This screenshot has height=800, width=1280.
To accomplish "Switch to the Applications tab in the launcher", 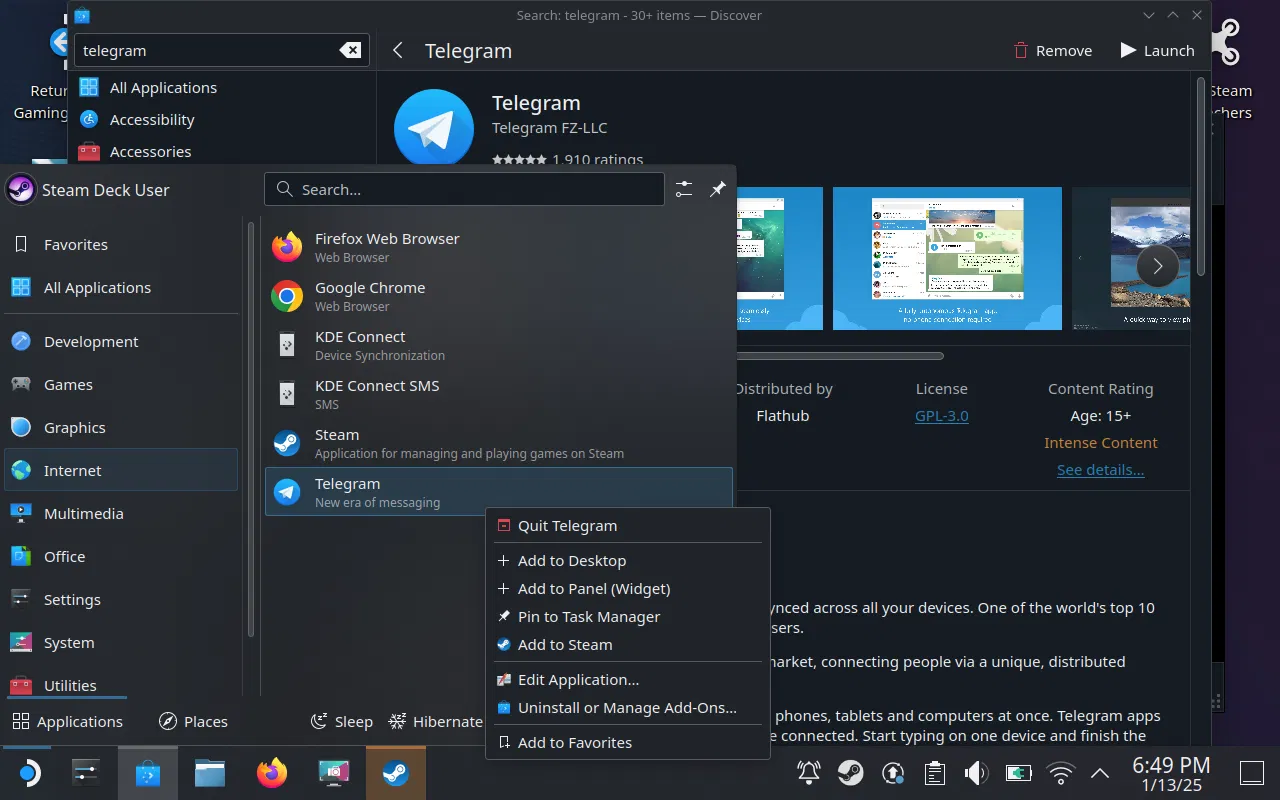I will point(67,722).
